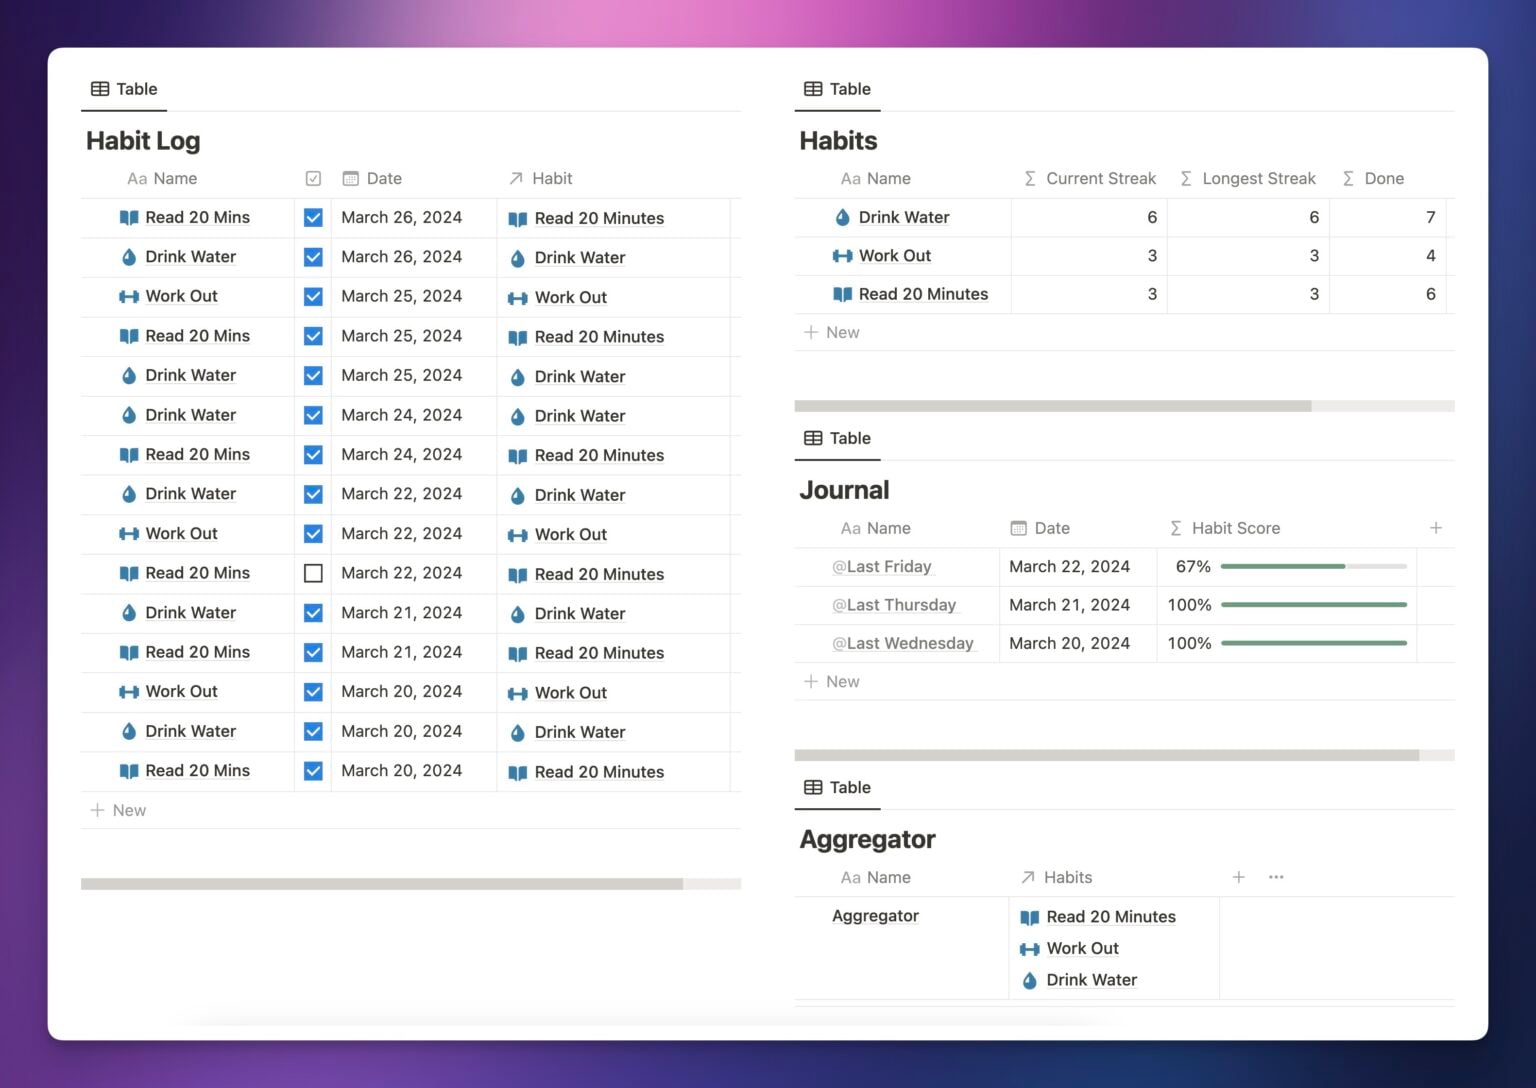Select the water drop icon beside Drink Water

tap(128, 257)
